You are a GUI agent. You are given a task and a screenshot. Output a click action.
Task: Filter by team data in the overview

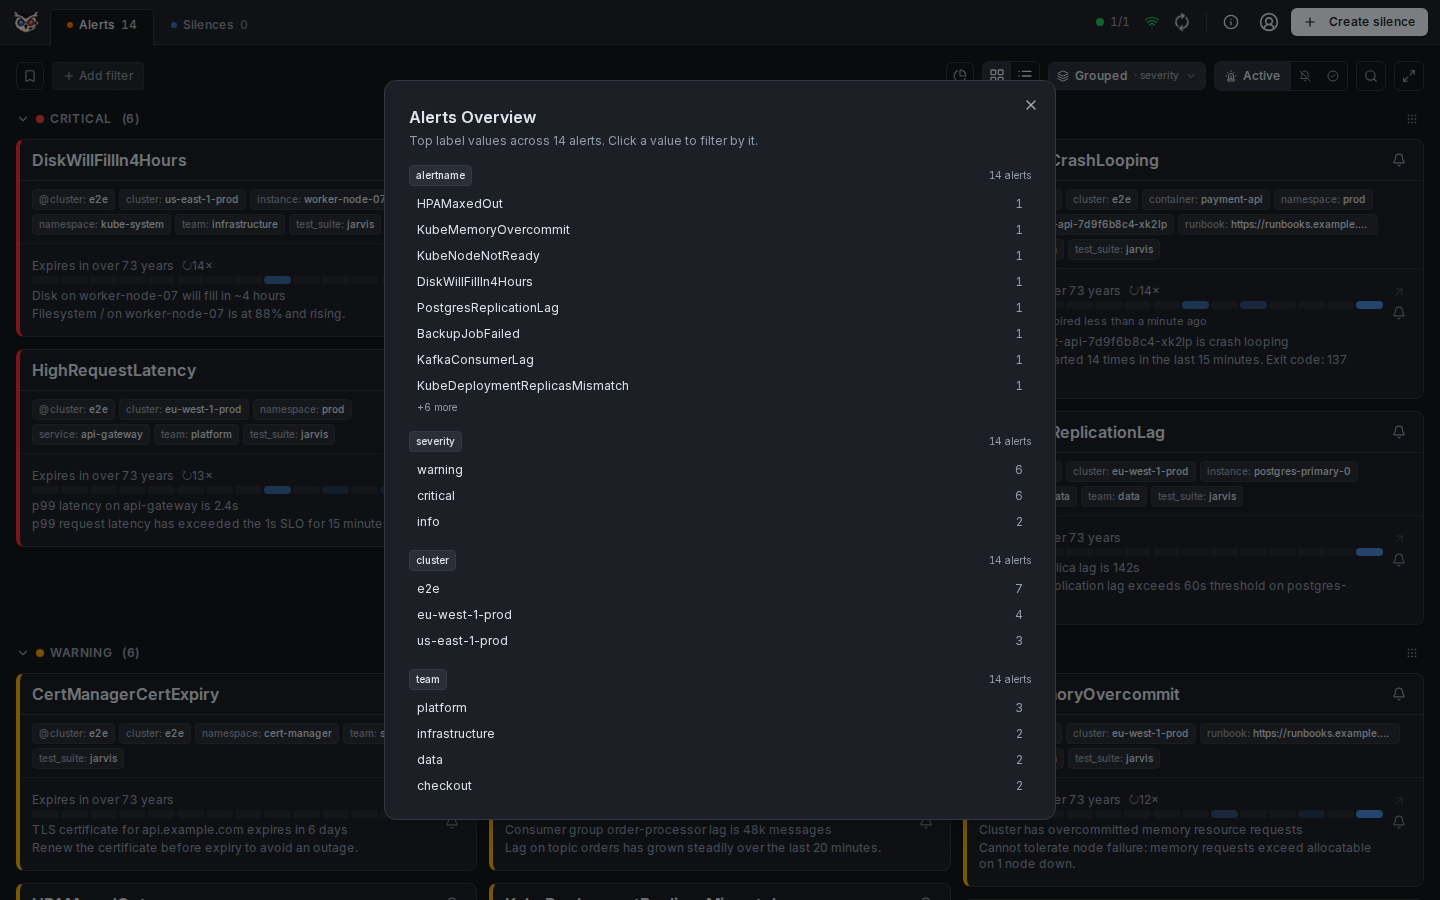[x=720, y=760]
